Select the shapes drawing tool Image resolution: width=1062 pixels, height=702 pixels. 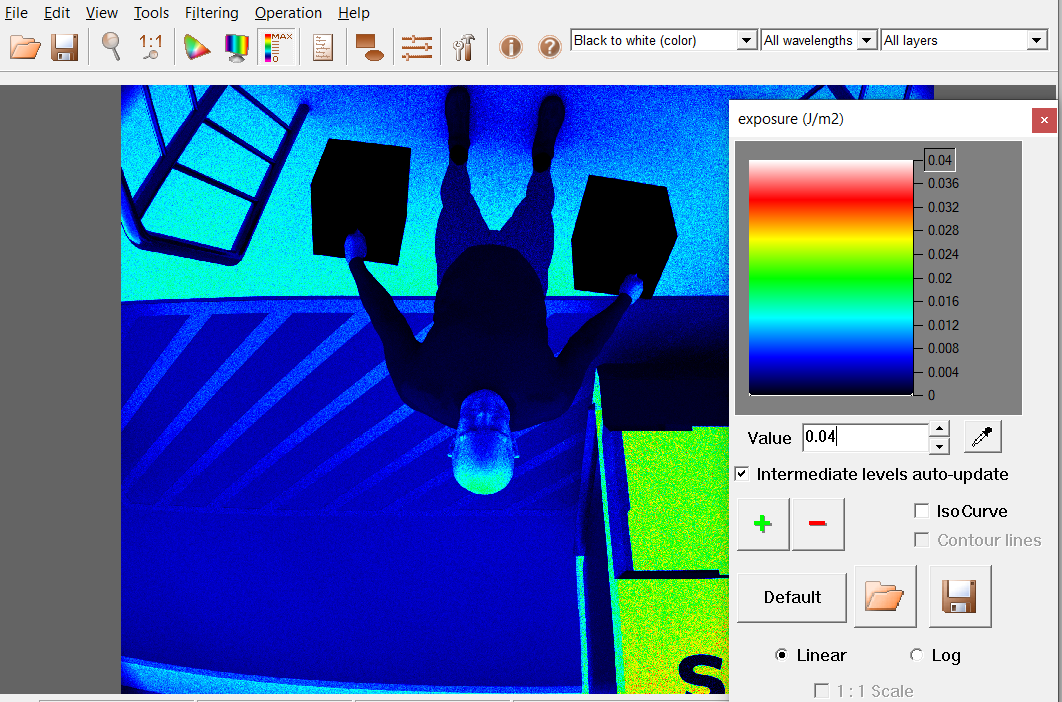click(369, 47)
